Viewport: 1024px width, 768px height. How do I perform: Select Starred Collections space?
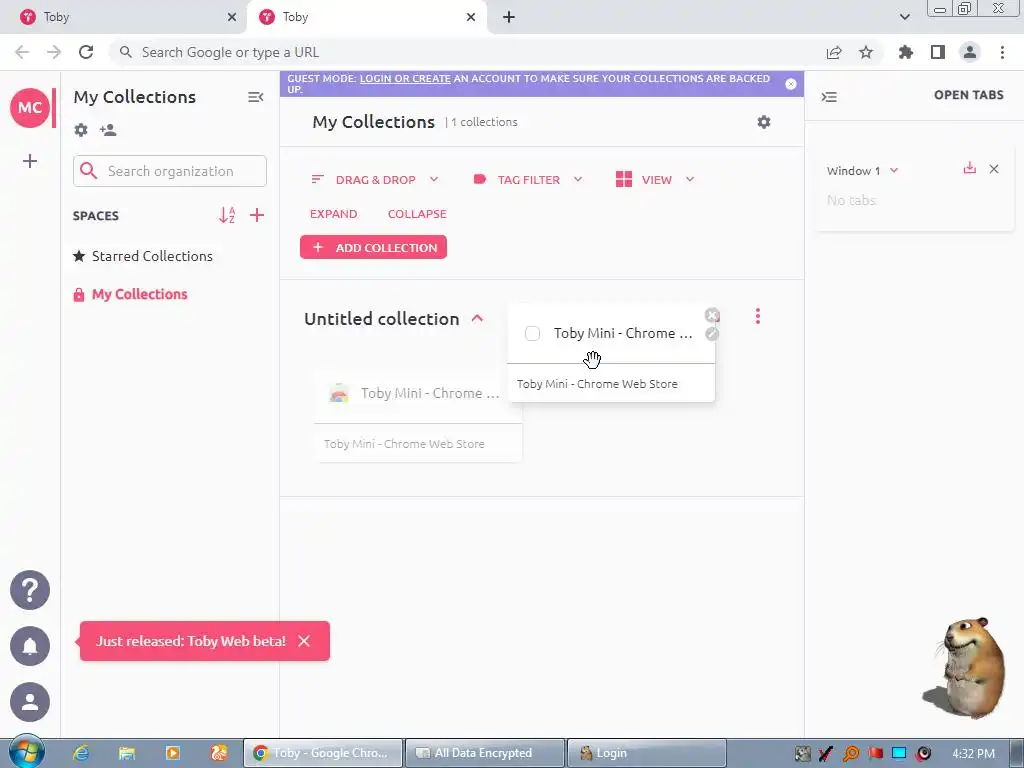pos(143,256)
